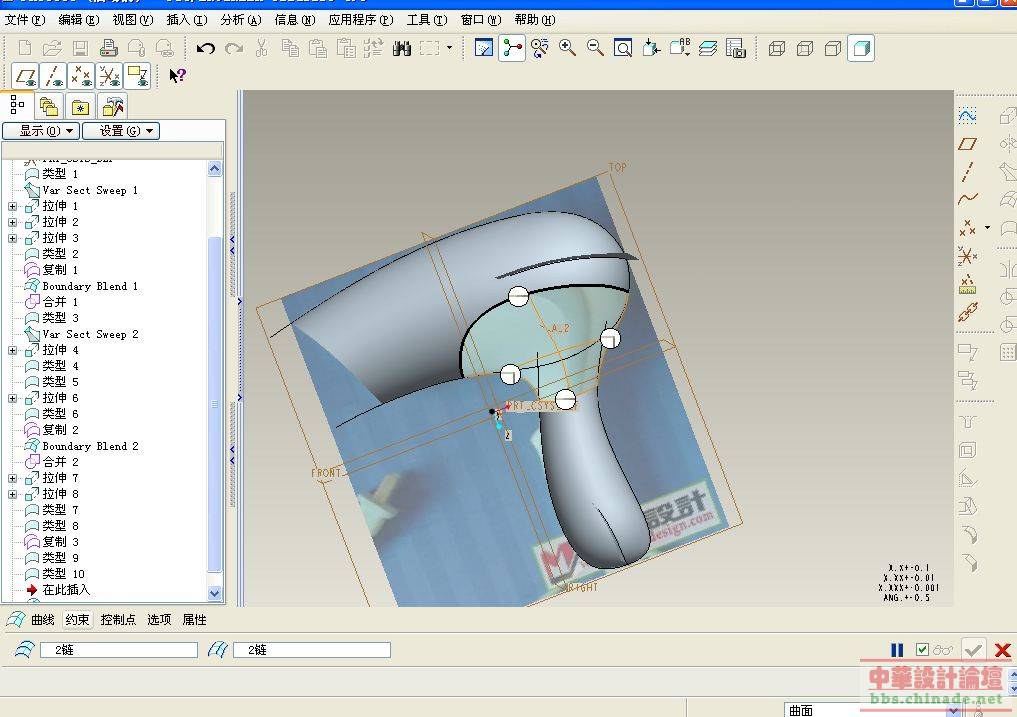The height and width of the screenshot is (717, 1017).
Task: Select the Datum Axis creation tool
Action: point(967,171)
